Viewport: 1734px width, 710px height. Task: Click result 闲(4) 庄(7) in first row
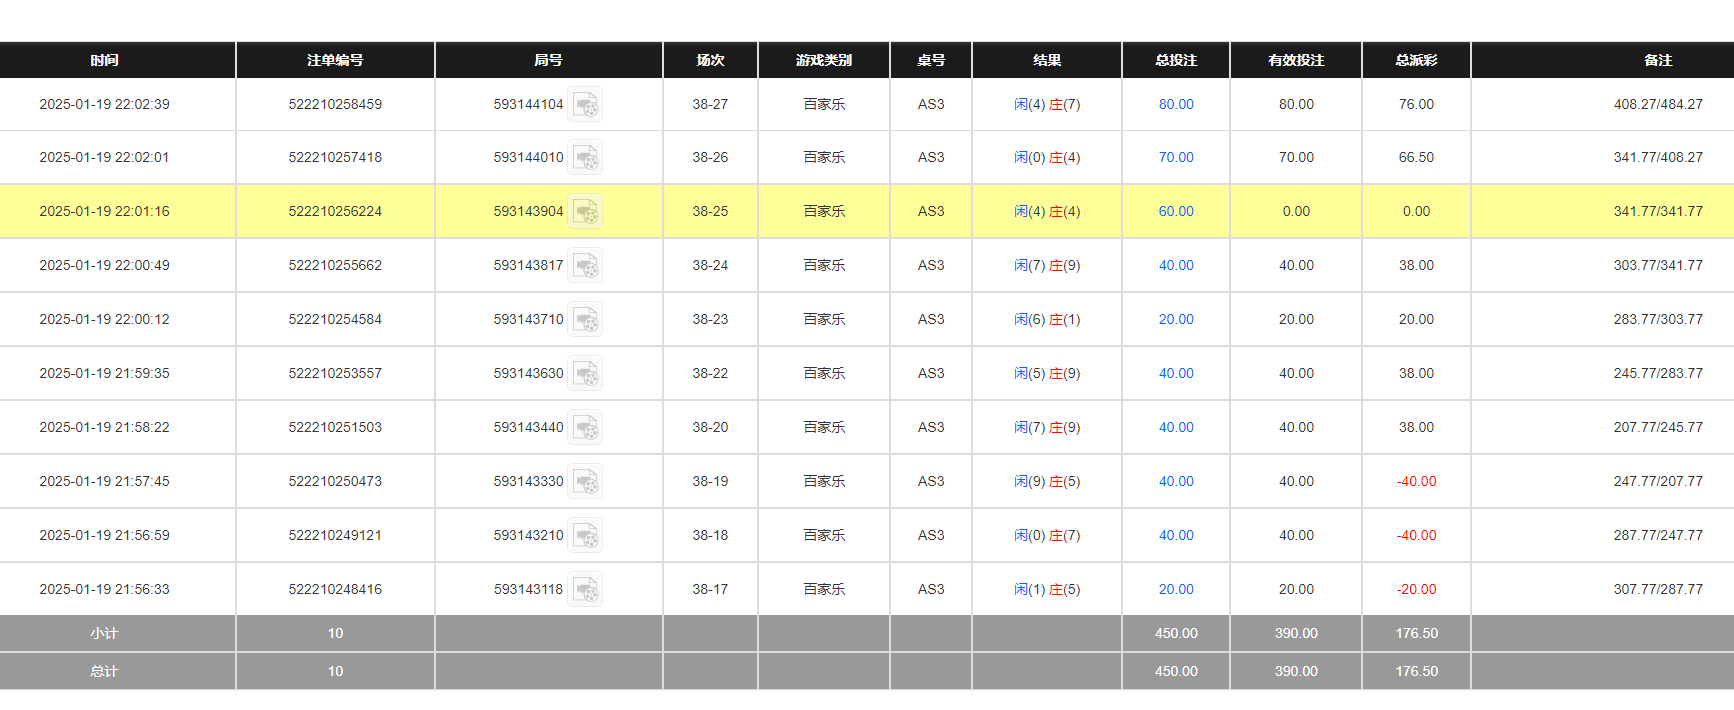(x=1047, y=104)
